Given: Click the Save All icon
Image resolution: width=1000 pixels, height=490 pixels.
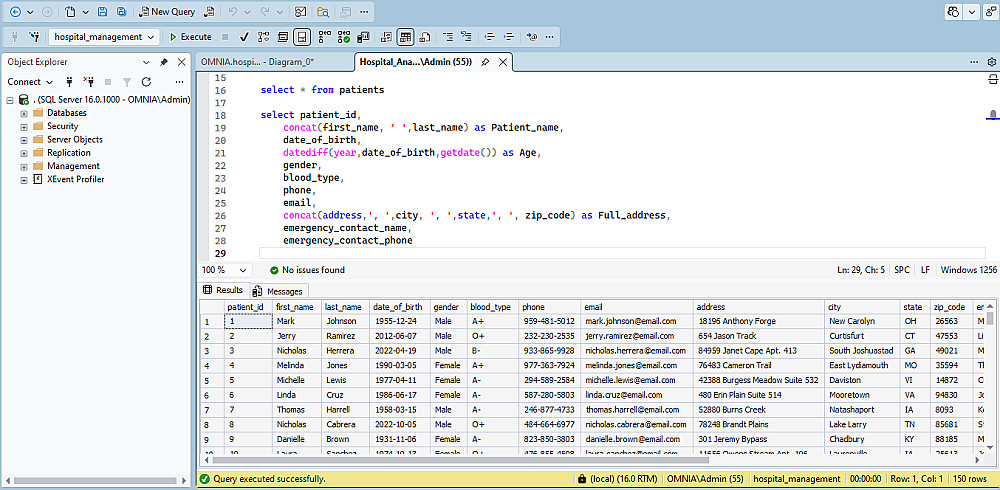Looking at the screenshot, I should pos(121,12).
